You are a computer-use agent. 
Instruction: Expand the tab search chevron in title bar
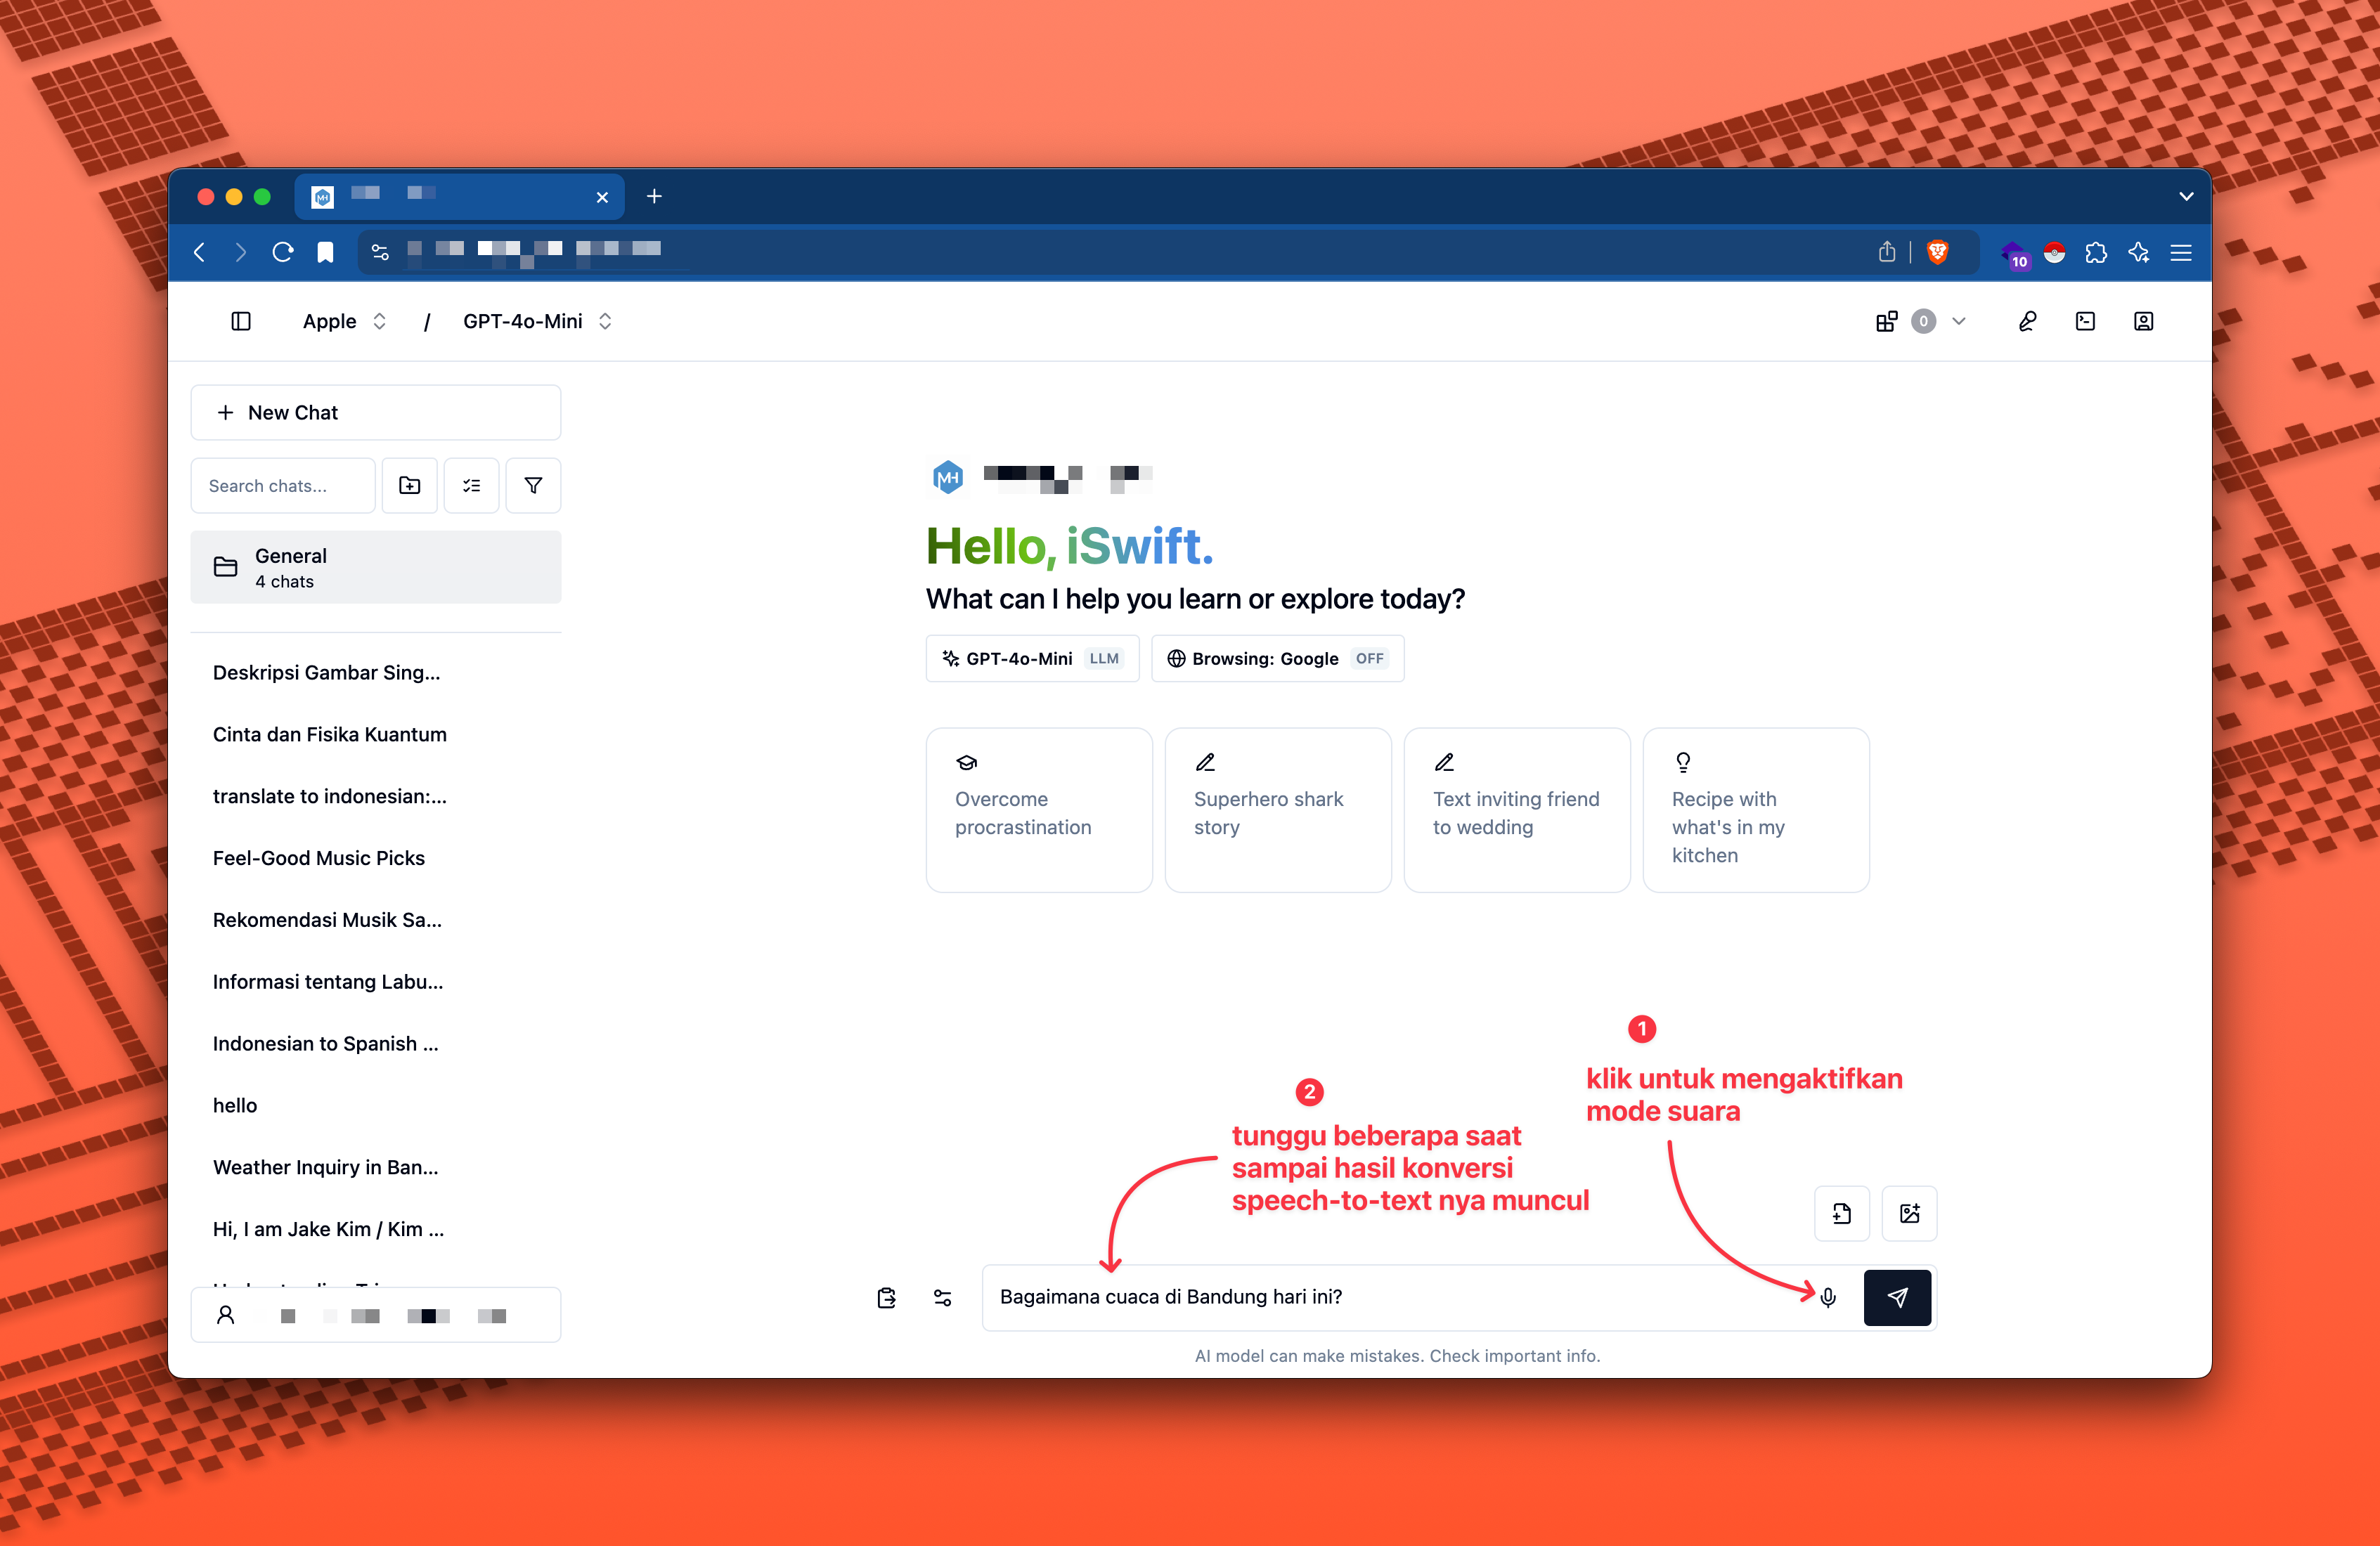(x=2186, y=197)
